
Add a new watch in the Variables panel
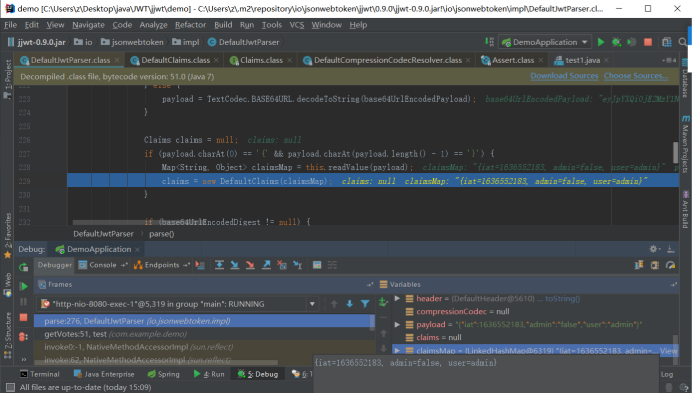pos(383,302)
